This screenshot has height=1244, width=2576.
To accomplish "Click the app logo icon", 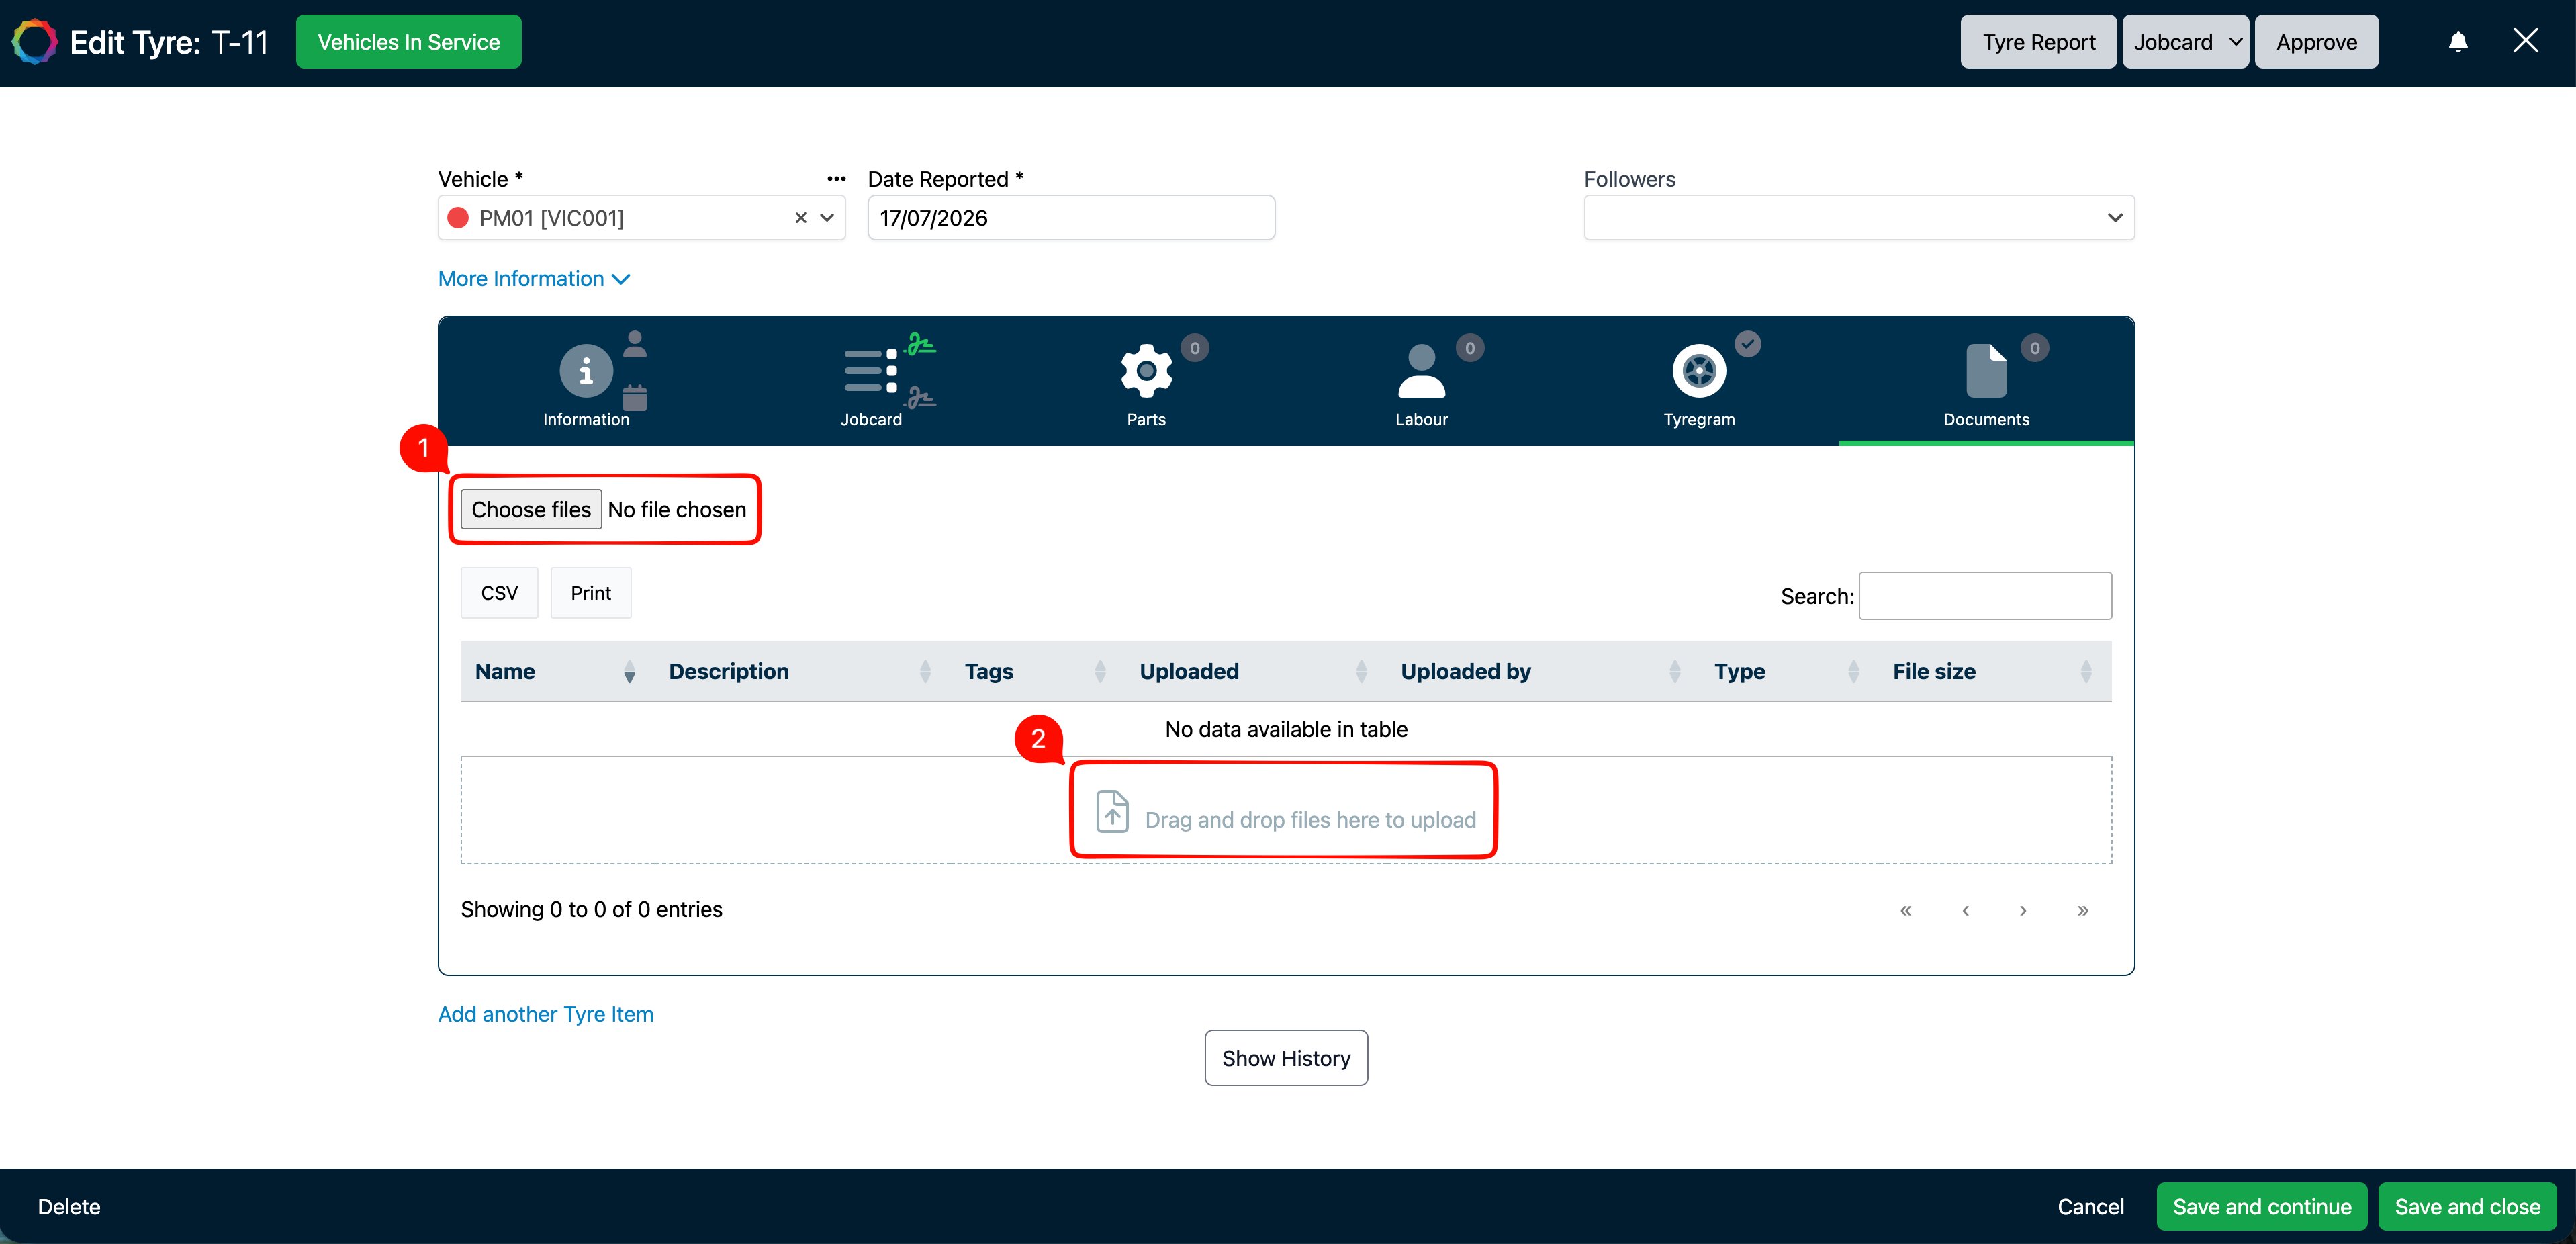I will tap(35, 42).
